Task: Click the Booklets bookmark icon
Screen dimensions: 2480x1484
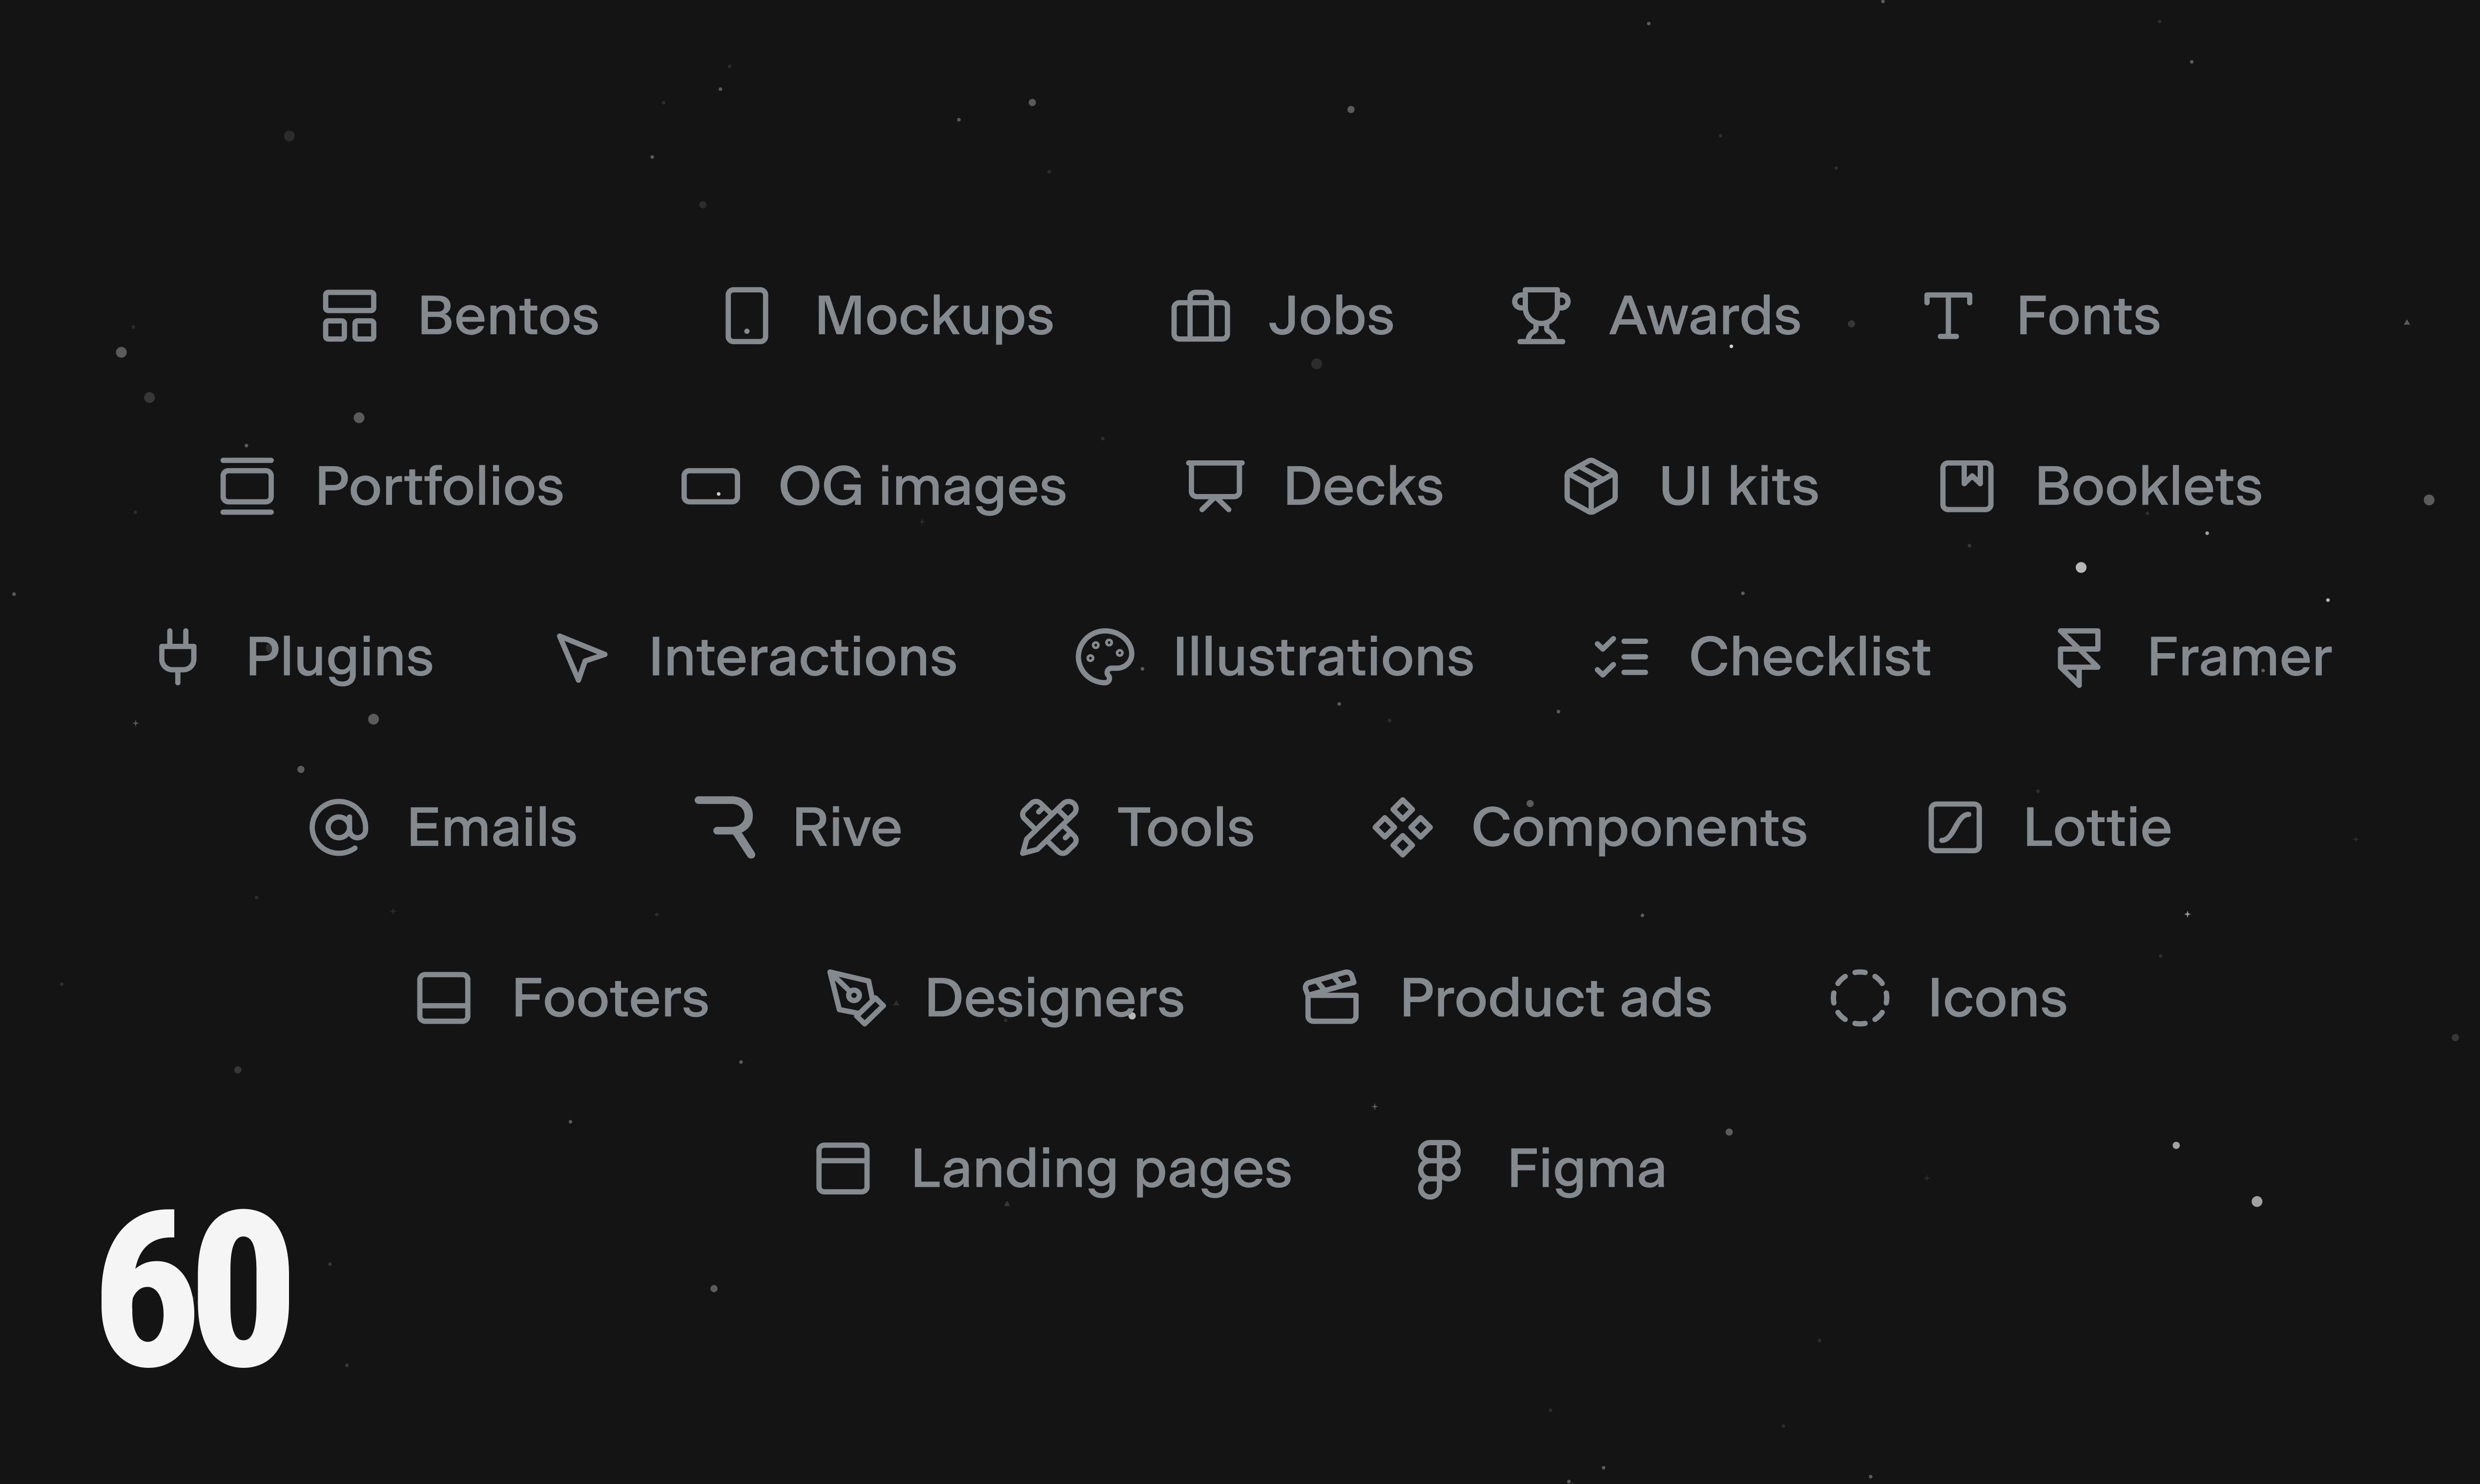Action: pyautogui.click(x=1967, y=486)
